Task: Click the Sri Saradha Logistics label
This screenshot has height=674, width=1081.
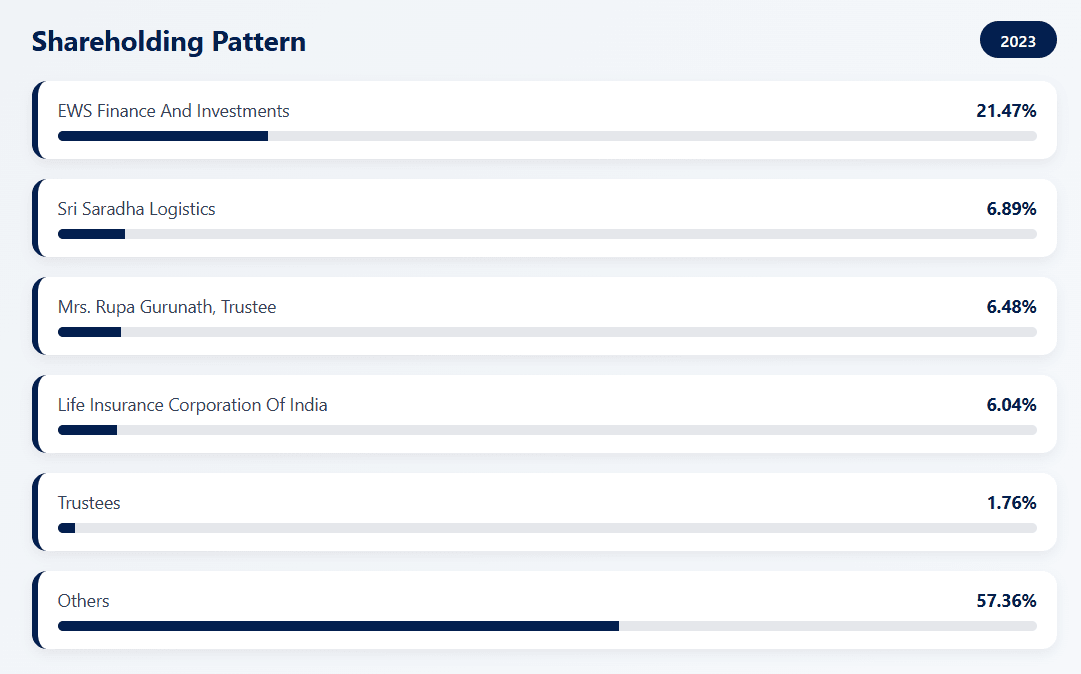Action: (x=137, y=209)
